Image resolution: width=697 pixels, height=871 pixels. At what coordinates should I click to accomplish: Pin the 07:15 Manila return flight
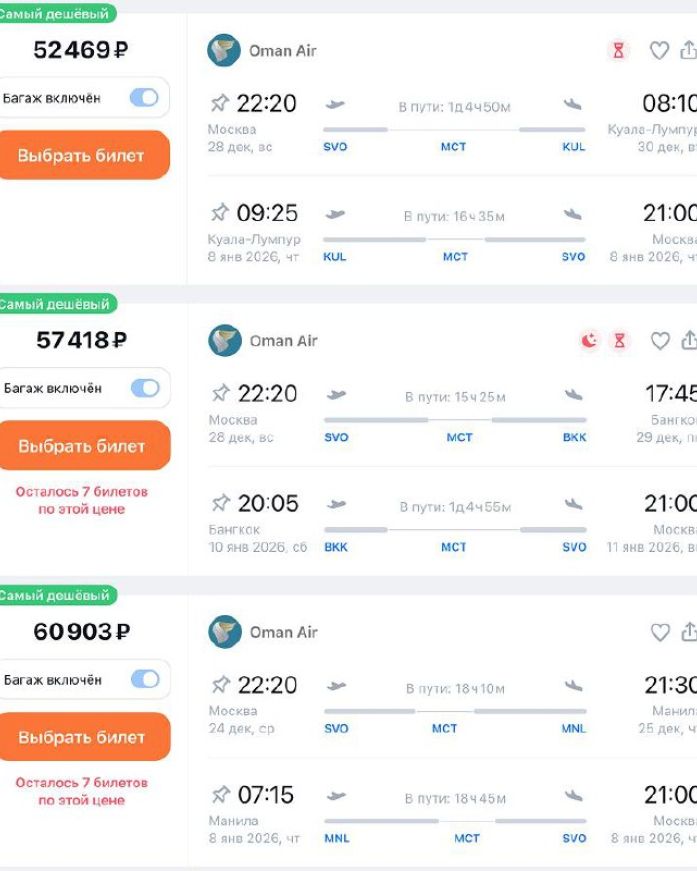point(221,794)
